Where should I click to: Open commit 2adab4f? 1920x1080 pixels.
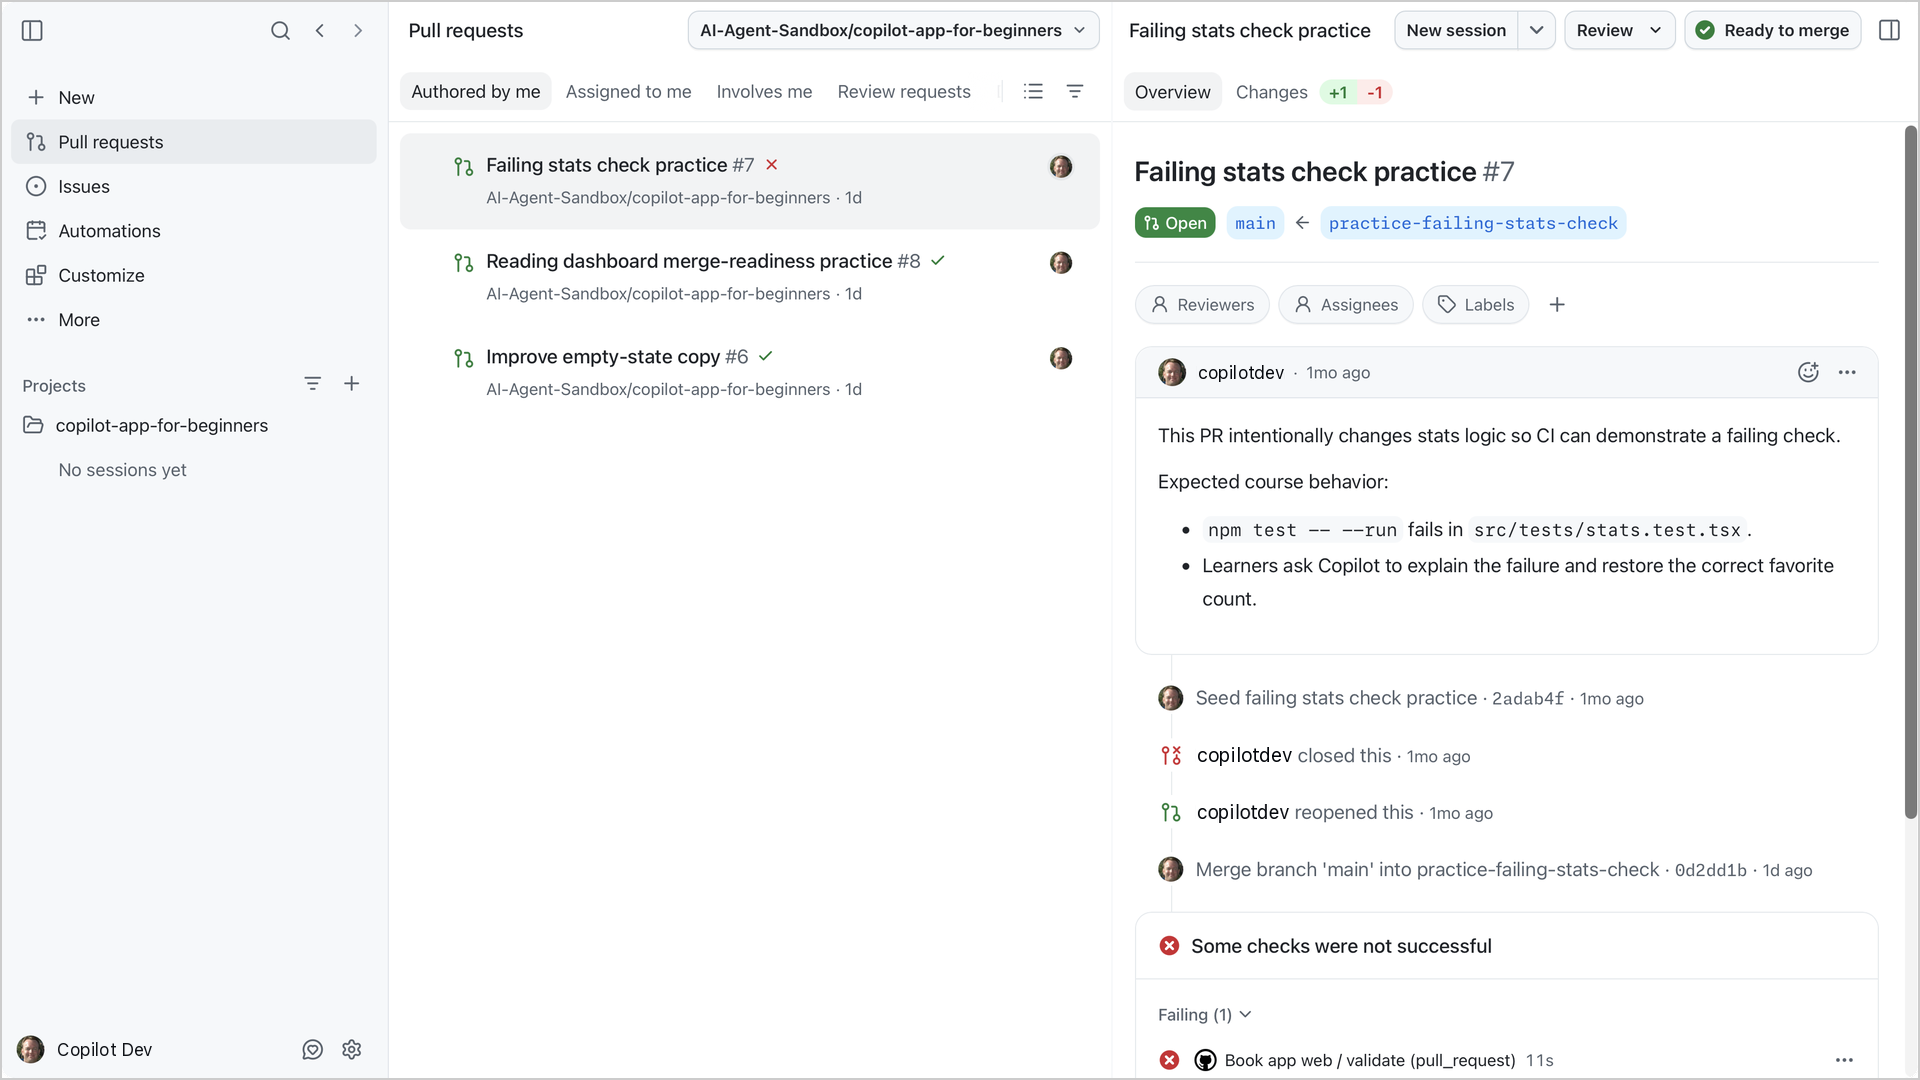click(1527, 699)
